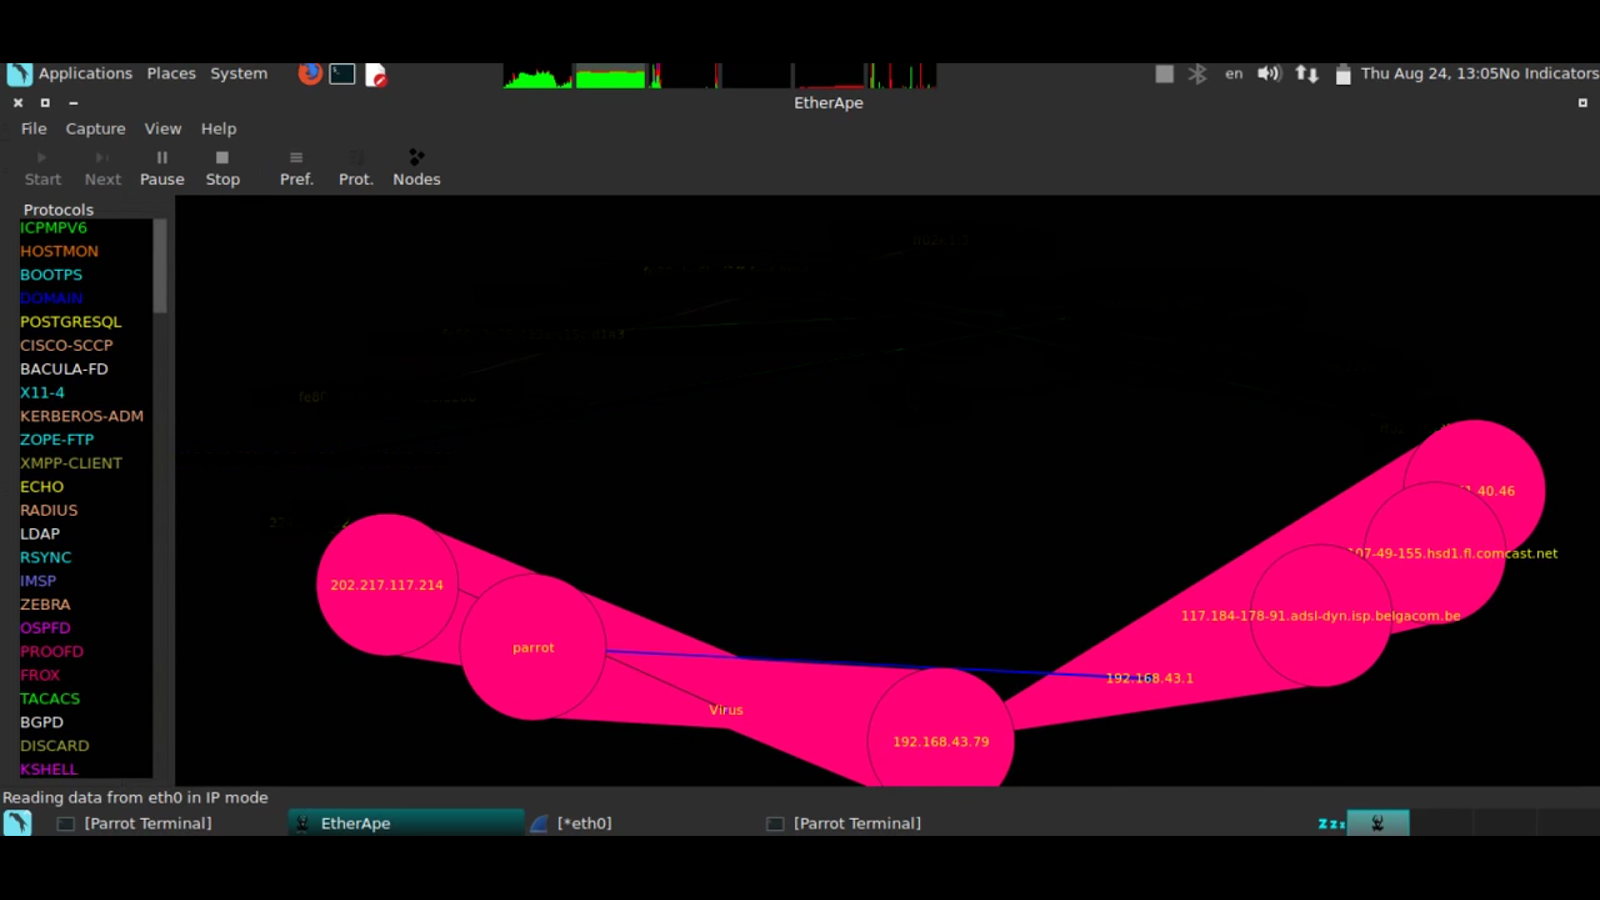Click the system monitor graph applet

click(x=720, y=75)
